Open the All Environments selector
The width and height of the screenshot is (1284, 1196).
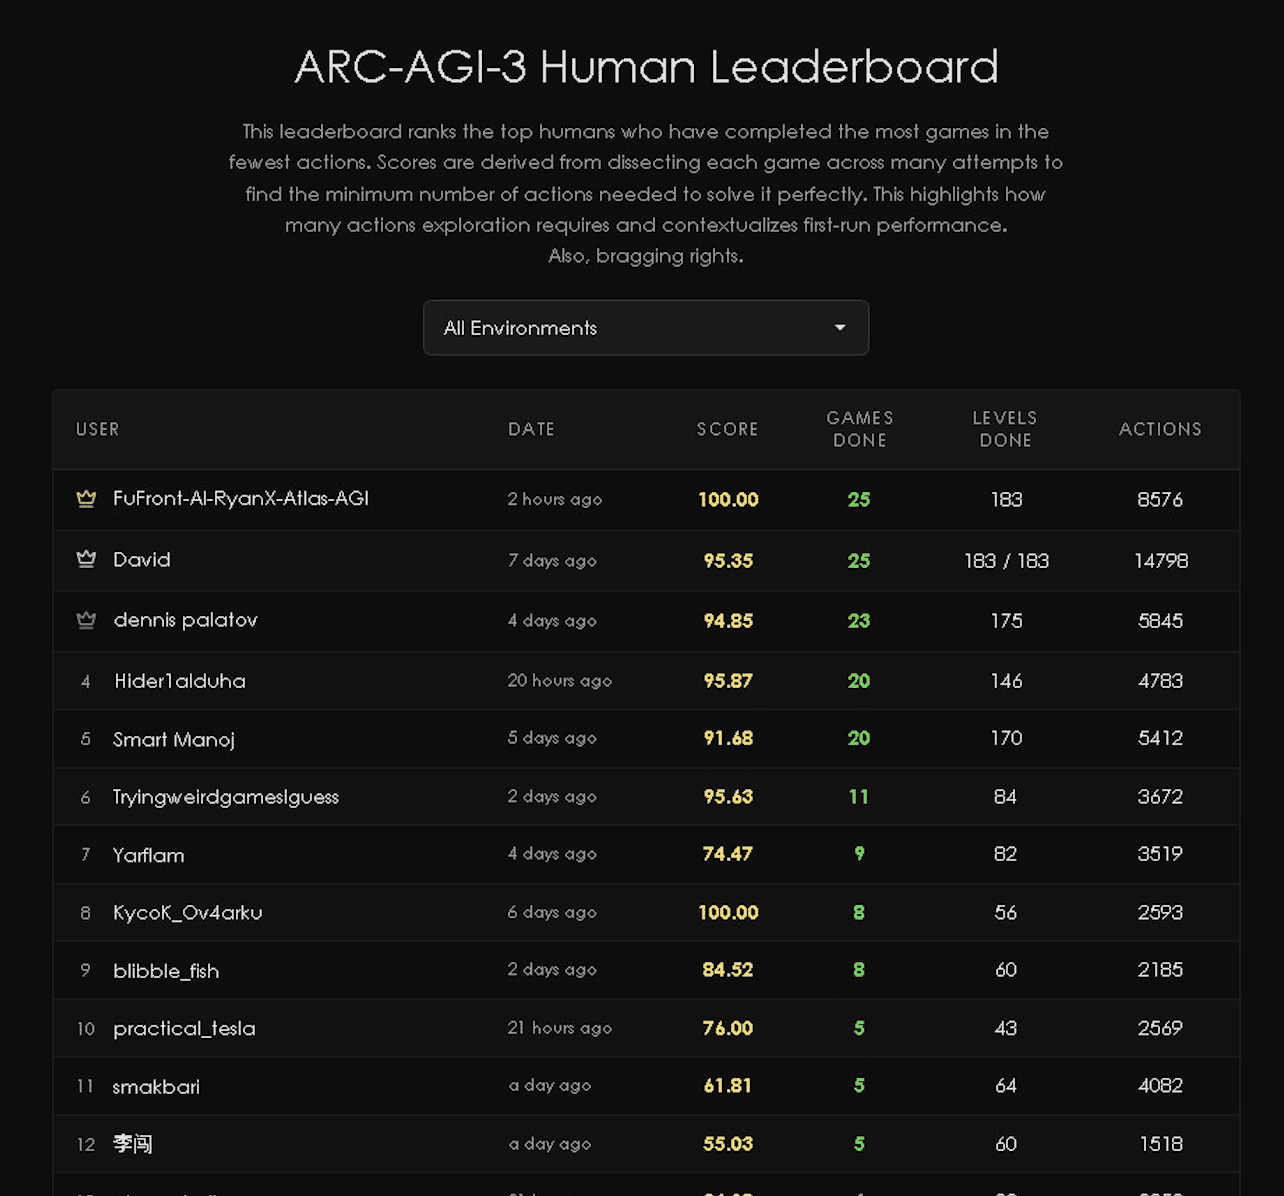click(x=645, y=328)
